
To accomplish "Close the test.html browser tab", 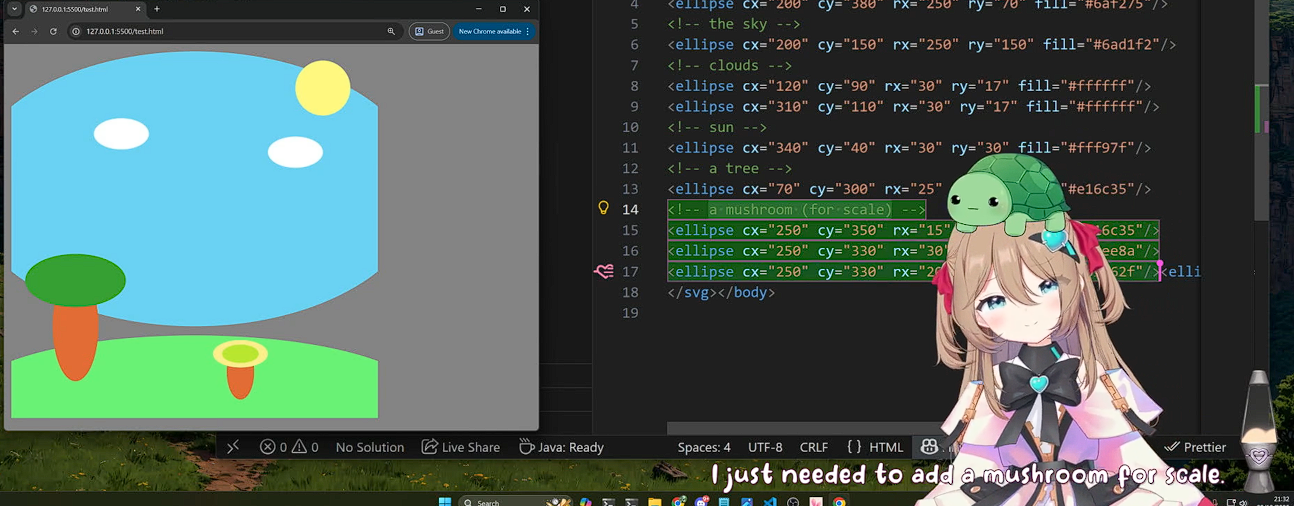I will click(x=138, y=9).
